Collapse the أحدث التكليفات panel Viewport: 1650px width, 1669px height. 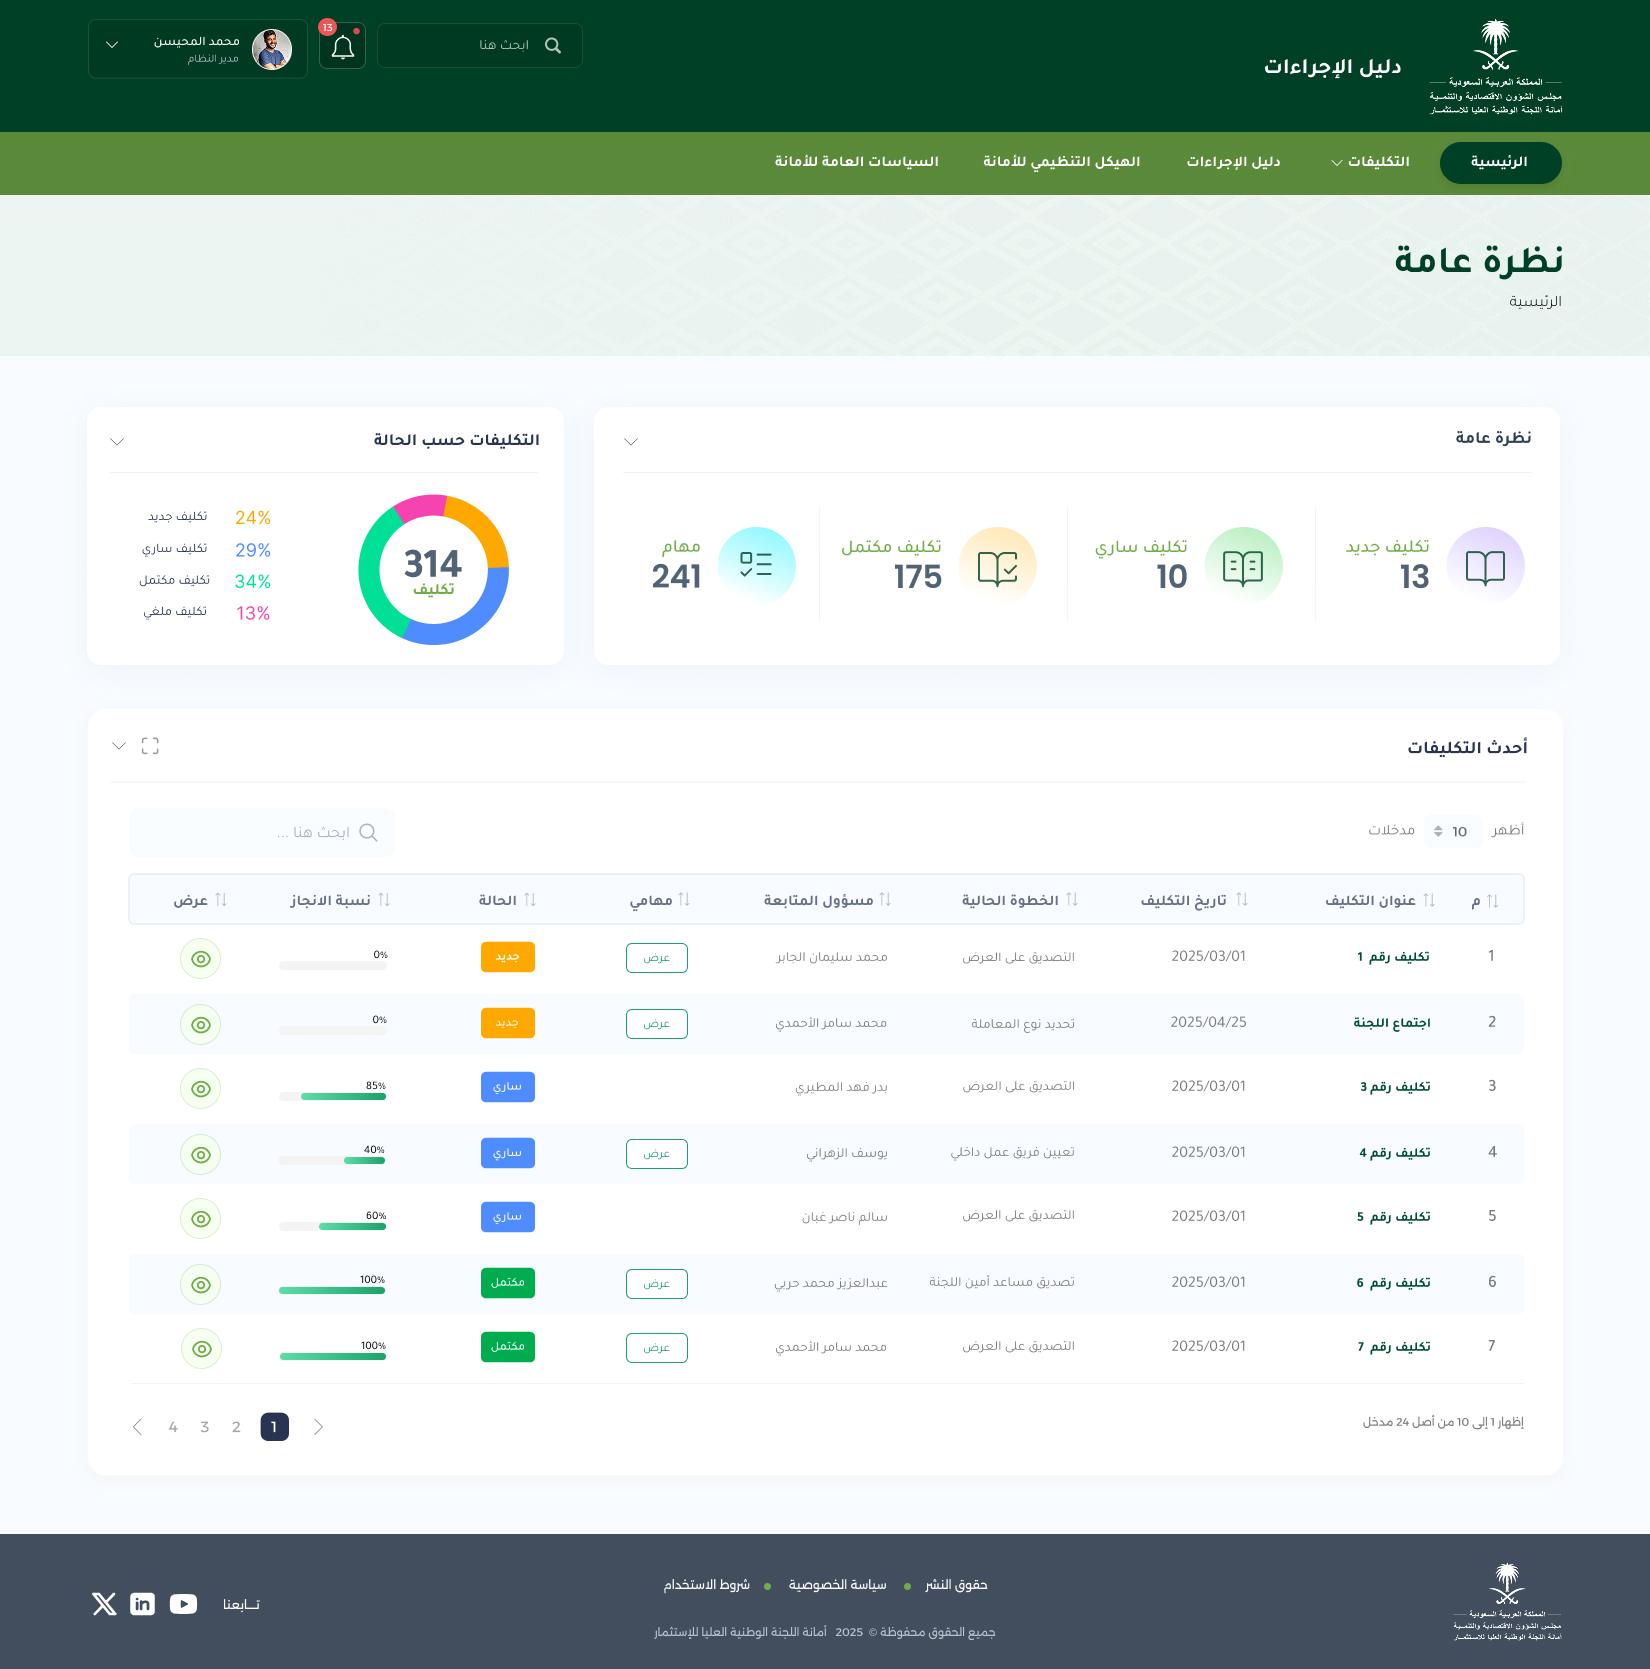click(119, 746)
